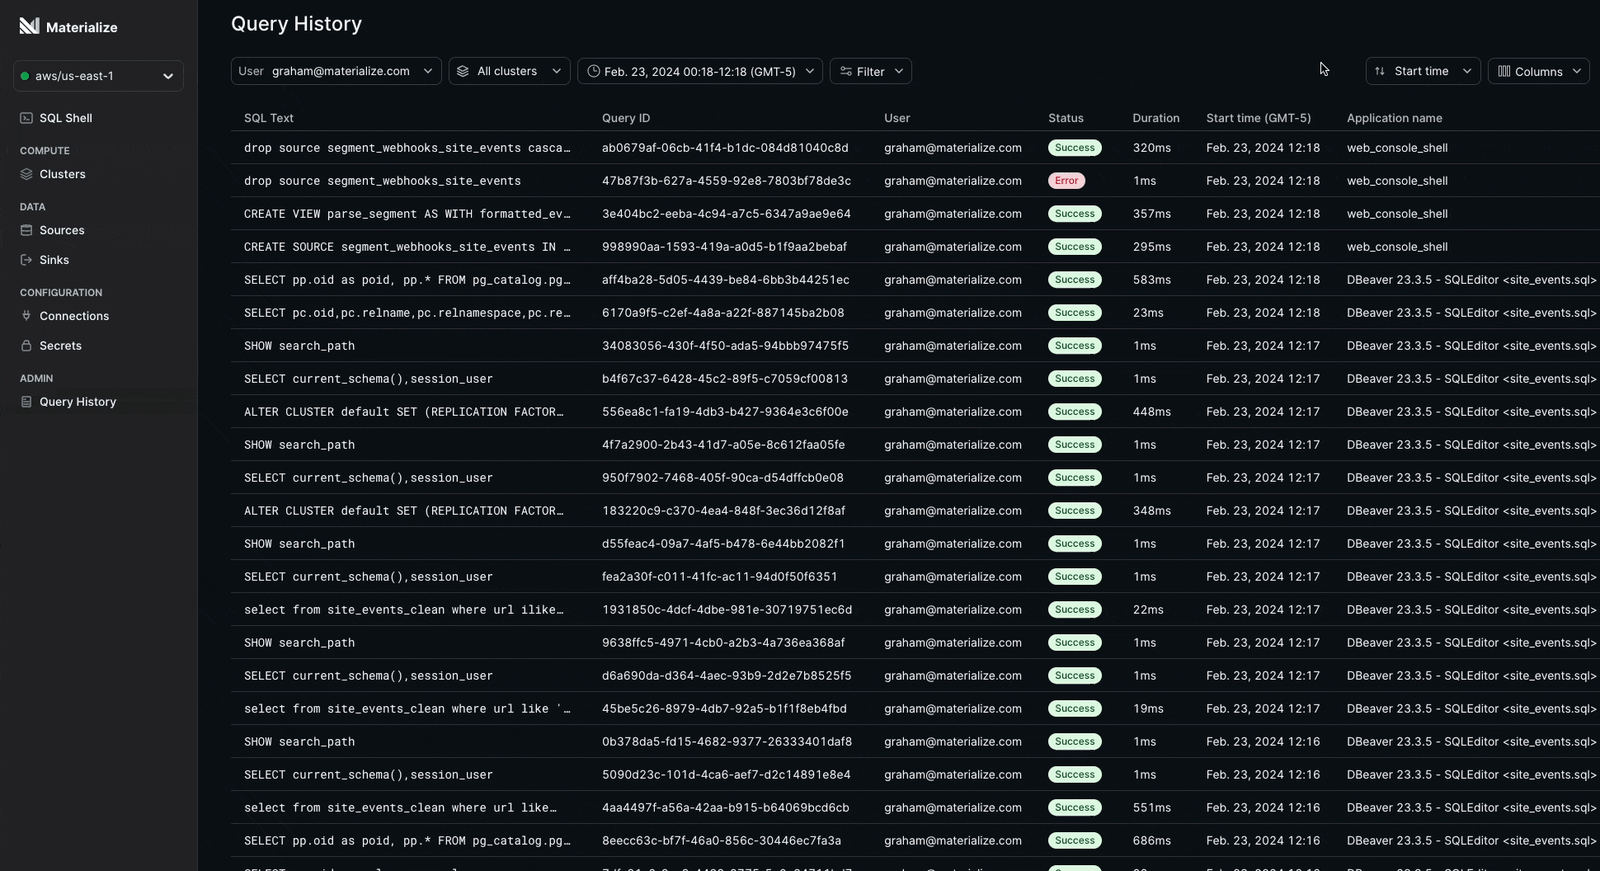Click query ID 8eecc63c-bf7f-46a0-856c-30446ec7fa3a

click(x=721, y=841)
